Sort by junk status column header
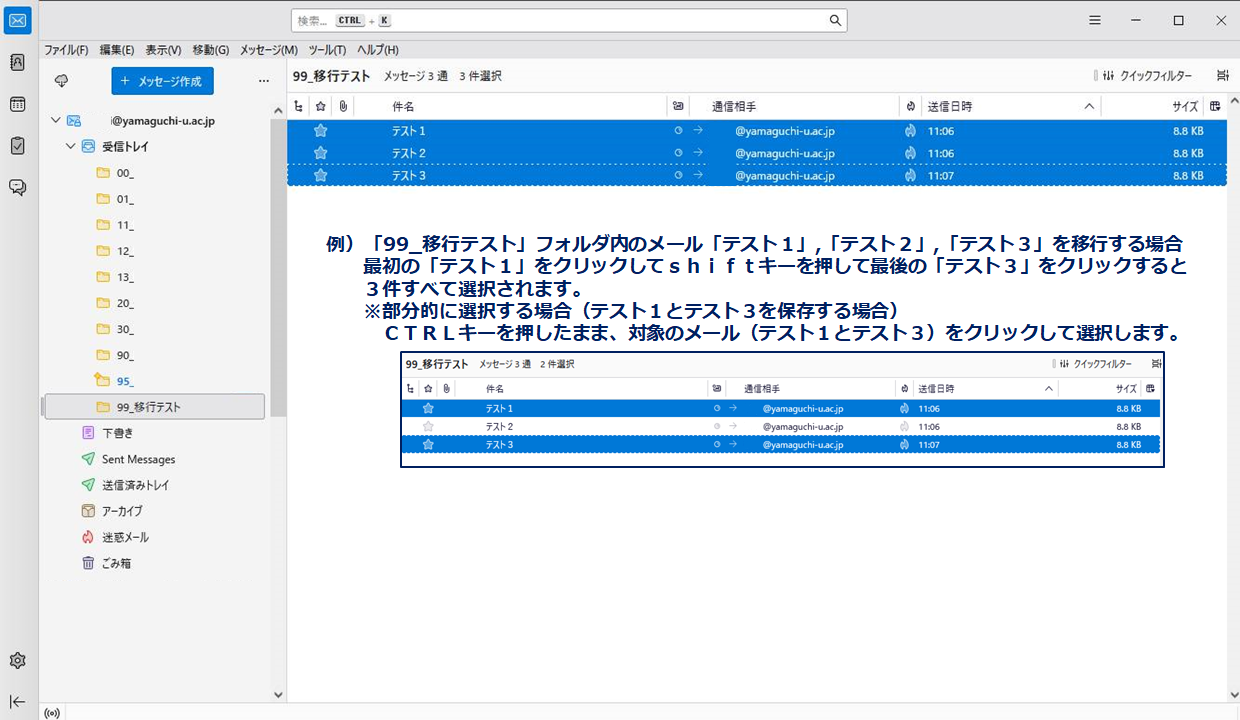 tap(910, 106)
